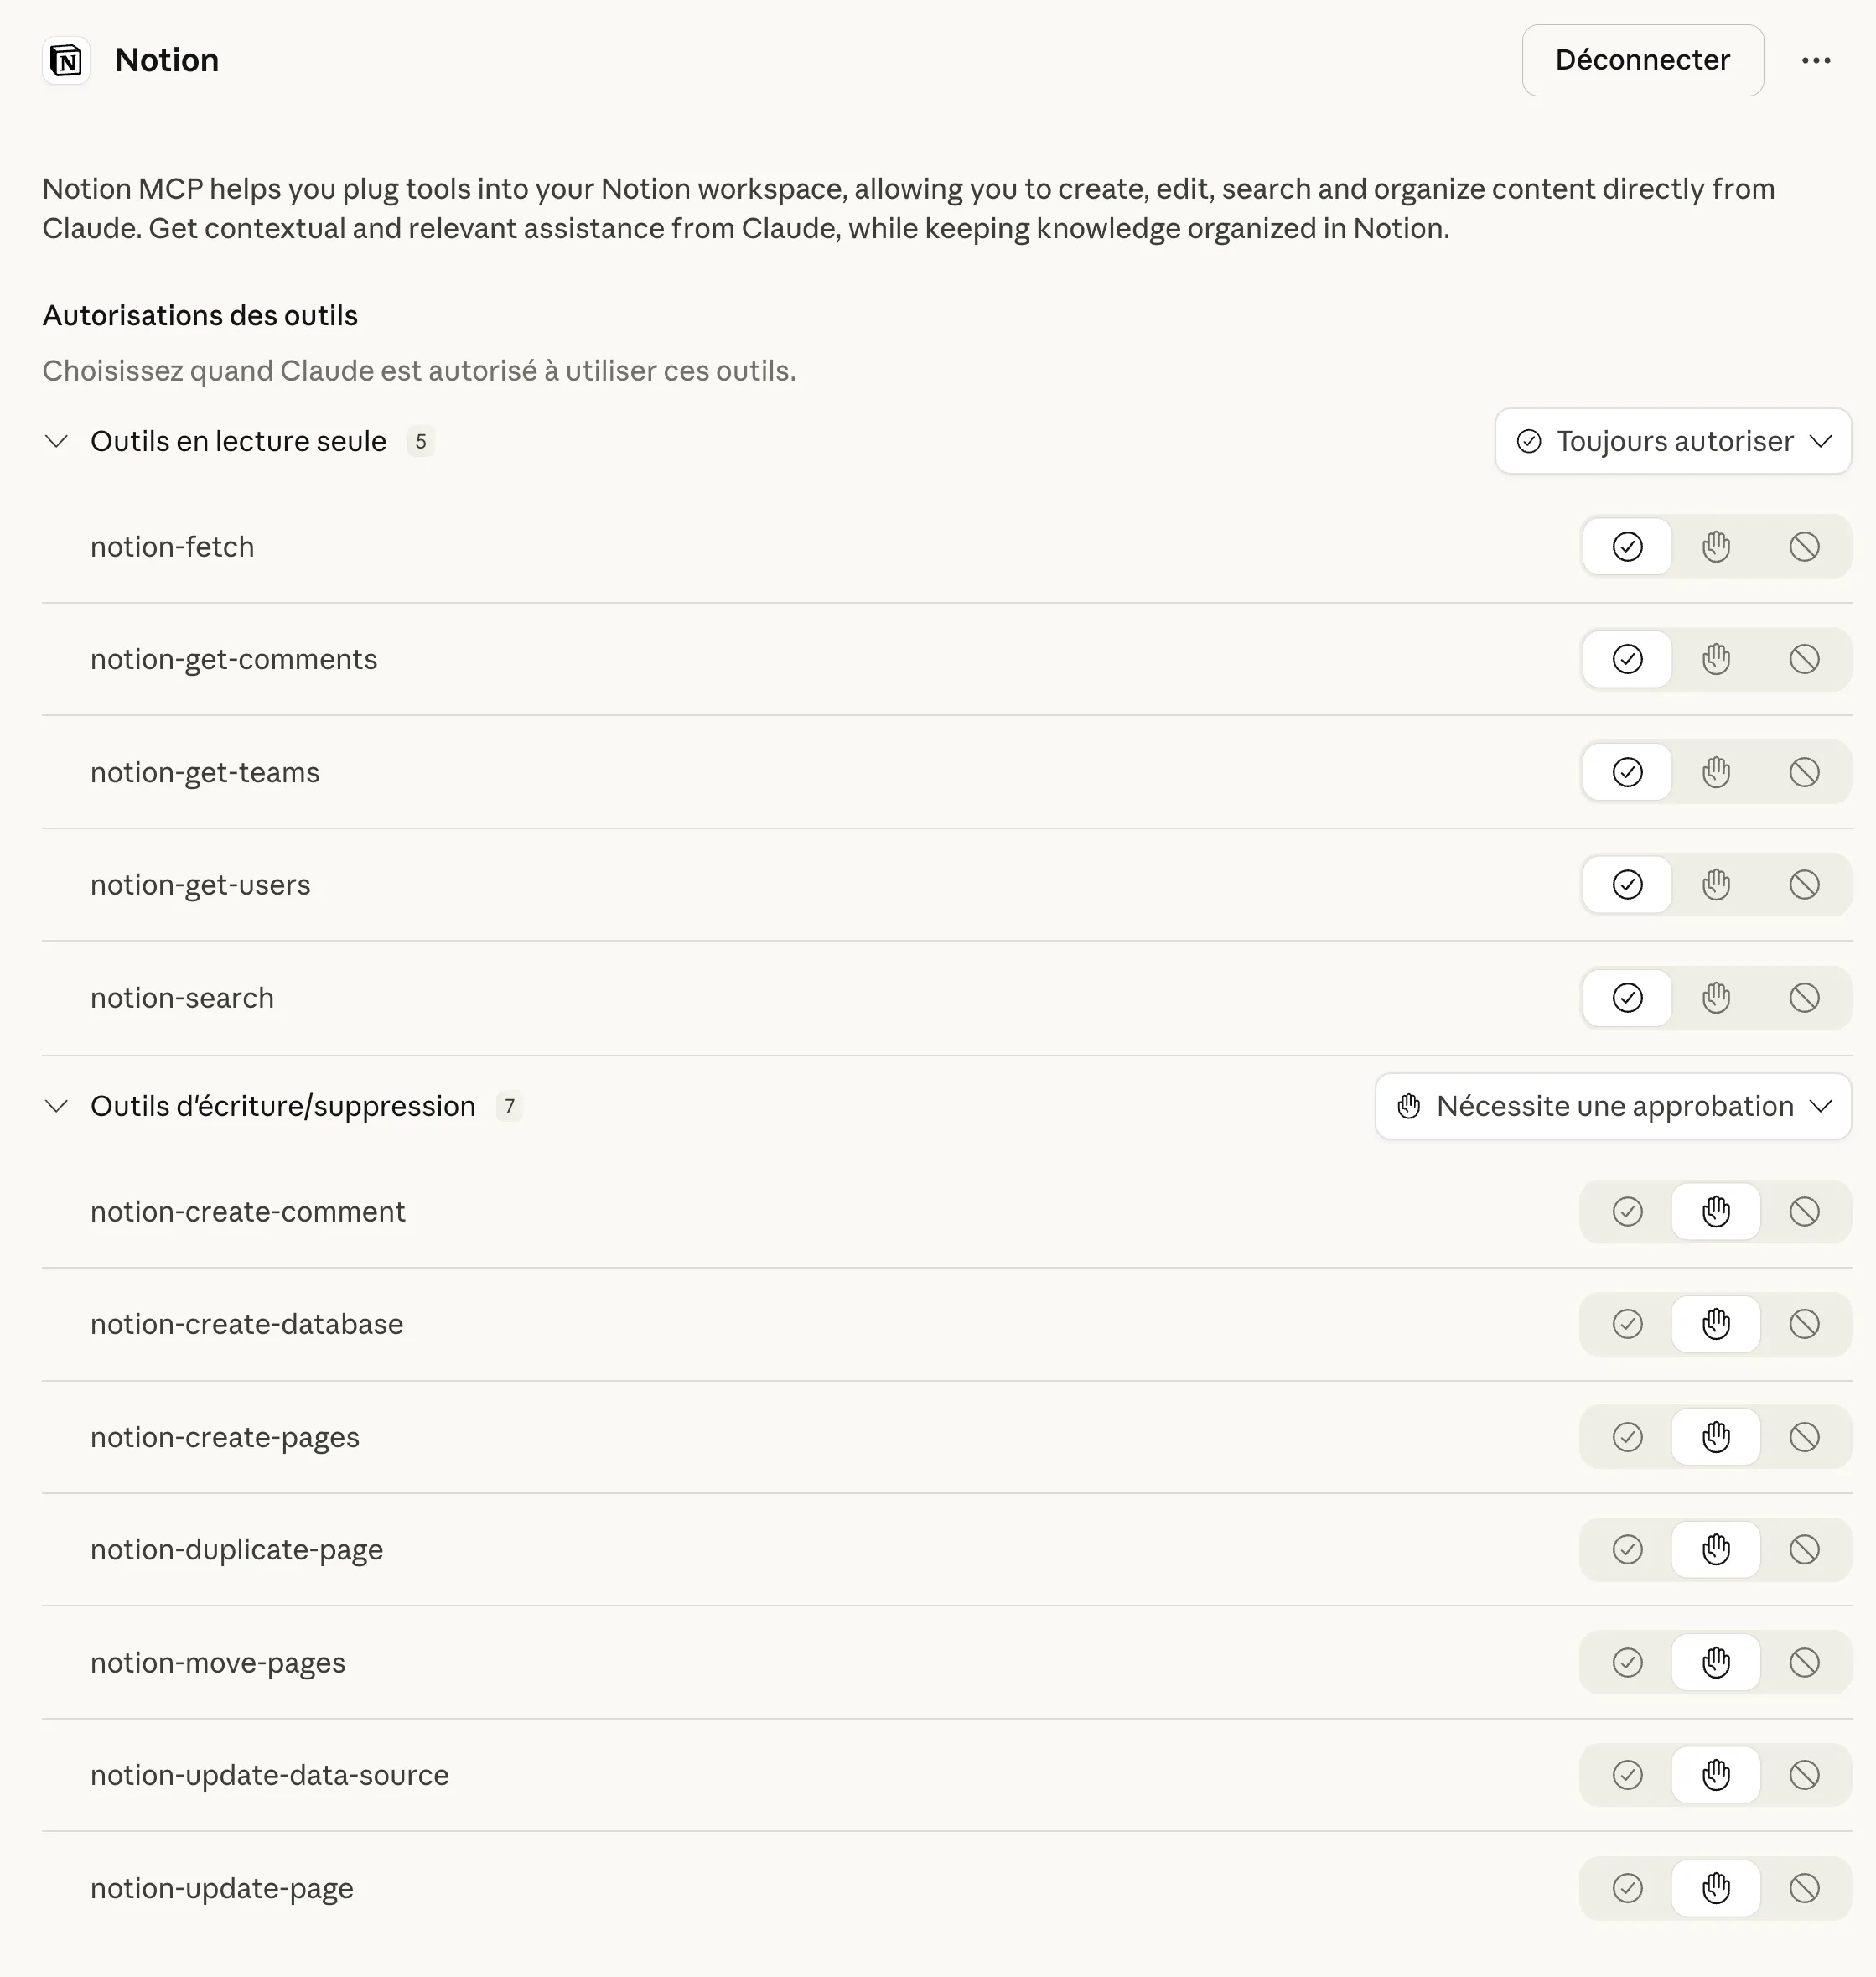Viewport: 1876px width, 1977px height.
Task: Collapse the Outils d'écriture/suppression section
Action: point(56,1106)
